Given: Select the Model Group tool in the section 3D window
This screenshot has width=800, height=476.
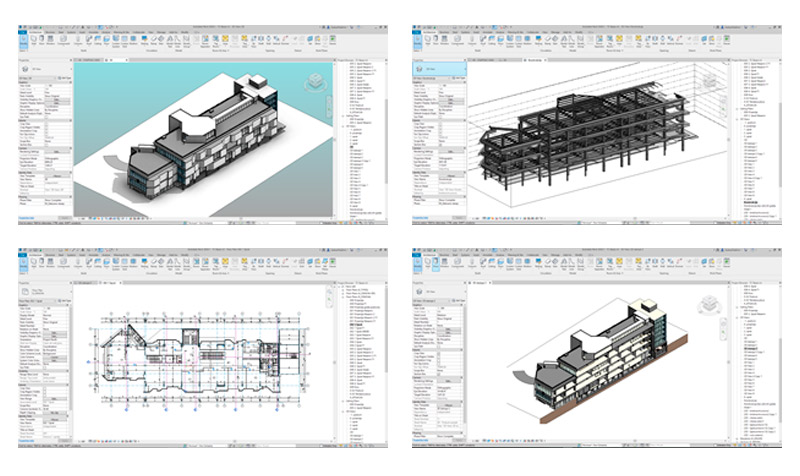Looking at the screenshot, I should [x=581, y=264].
